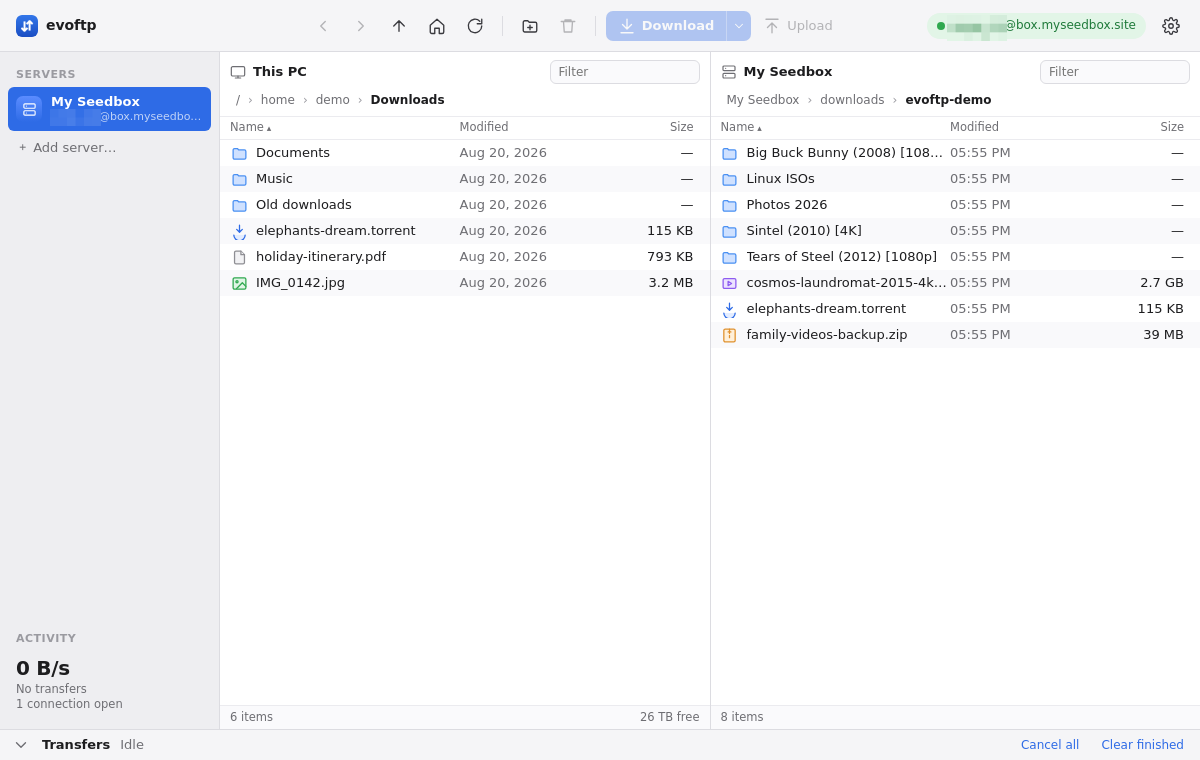Image resolution: width=1200 pixels, height=760 pixels.
Task: Navigate to home breadcrumb
Action: tap(278, 100)
